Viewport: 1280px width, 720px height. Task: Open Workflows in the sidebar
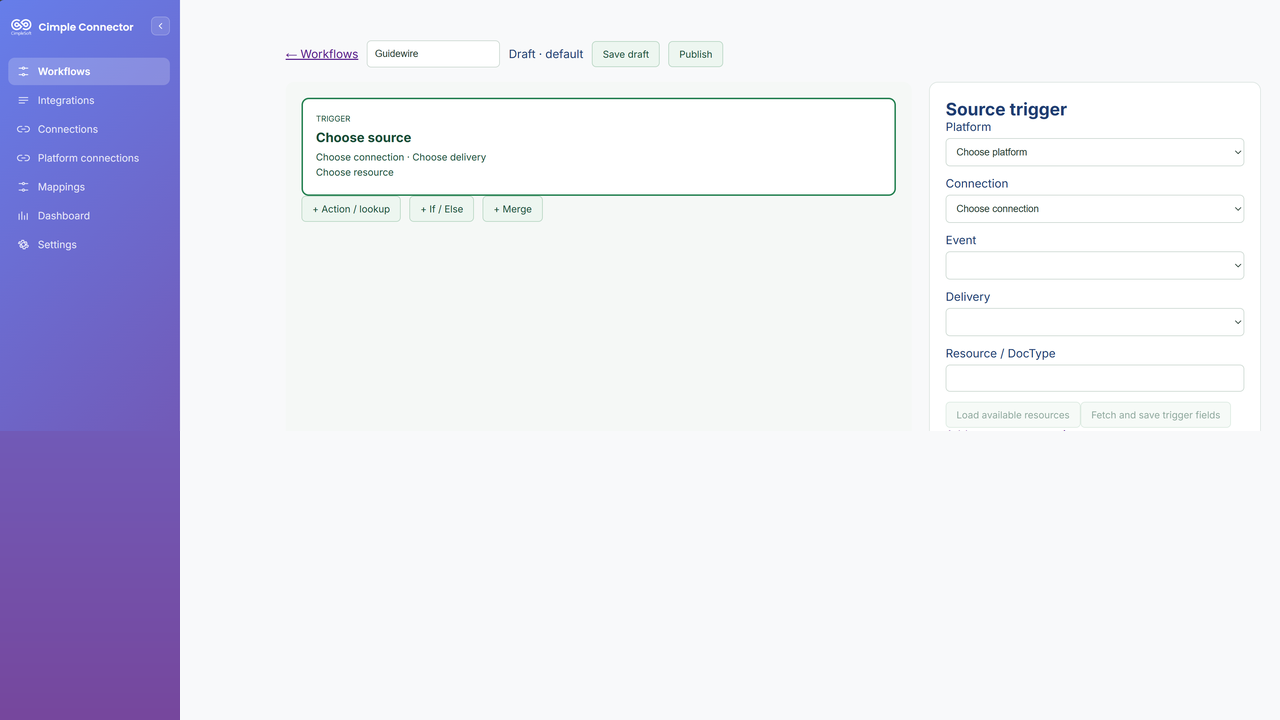click(89, 72)
